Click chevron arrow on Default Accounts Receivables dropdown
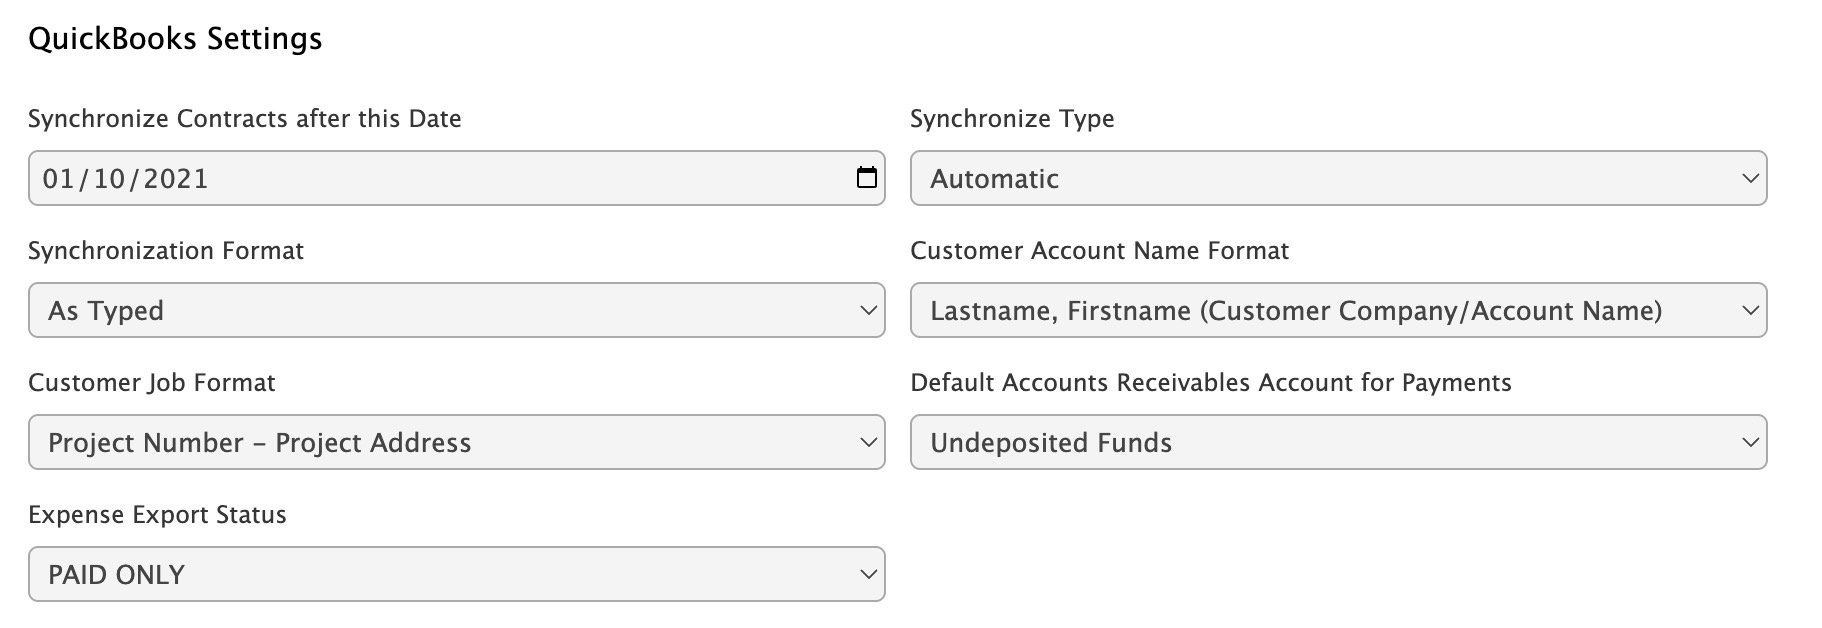This screenshot has width=1822, height=628. [x=1750, y=442]
